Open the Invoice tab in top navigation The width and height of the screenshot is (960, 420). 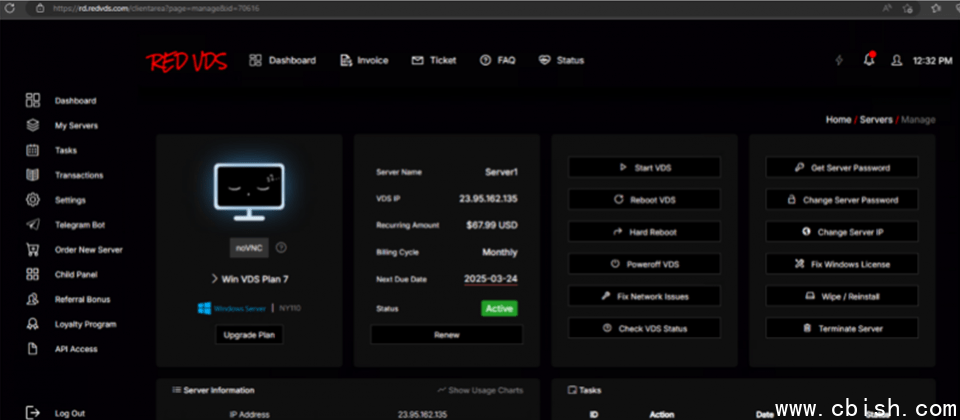click(x=364, y=60)
